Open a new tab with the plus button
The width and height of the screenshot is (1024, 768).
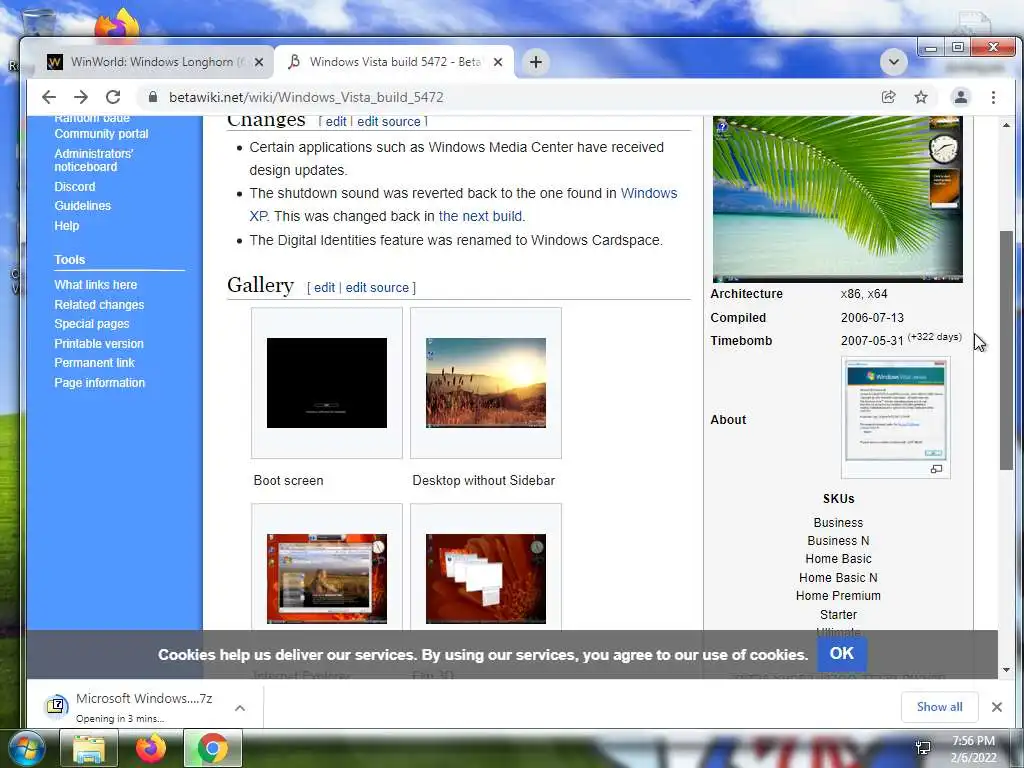tap(536, 62)
